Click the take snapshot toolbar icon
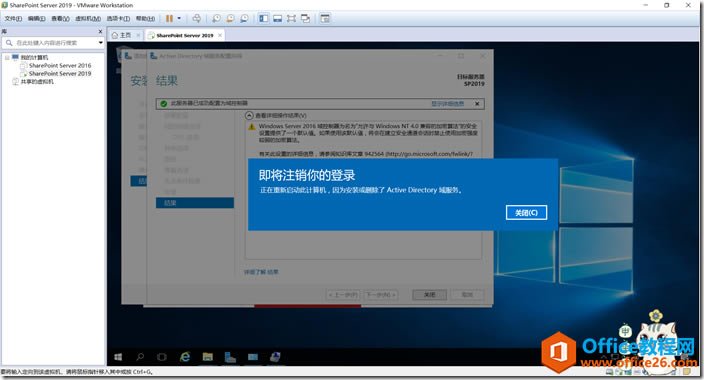 pos(216,18)
